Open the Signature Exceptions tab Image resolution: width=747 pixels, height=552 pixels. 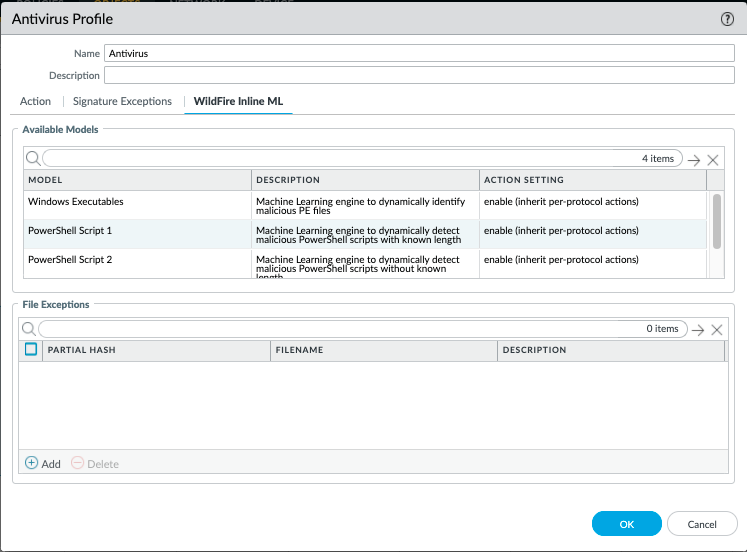[122, 101]
